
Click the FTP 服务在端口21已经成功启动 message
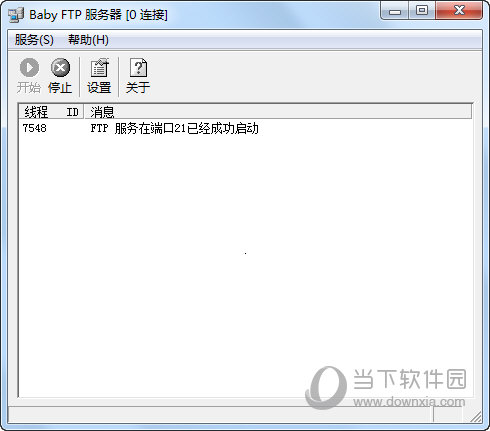point(174,128)
